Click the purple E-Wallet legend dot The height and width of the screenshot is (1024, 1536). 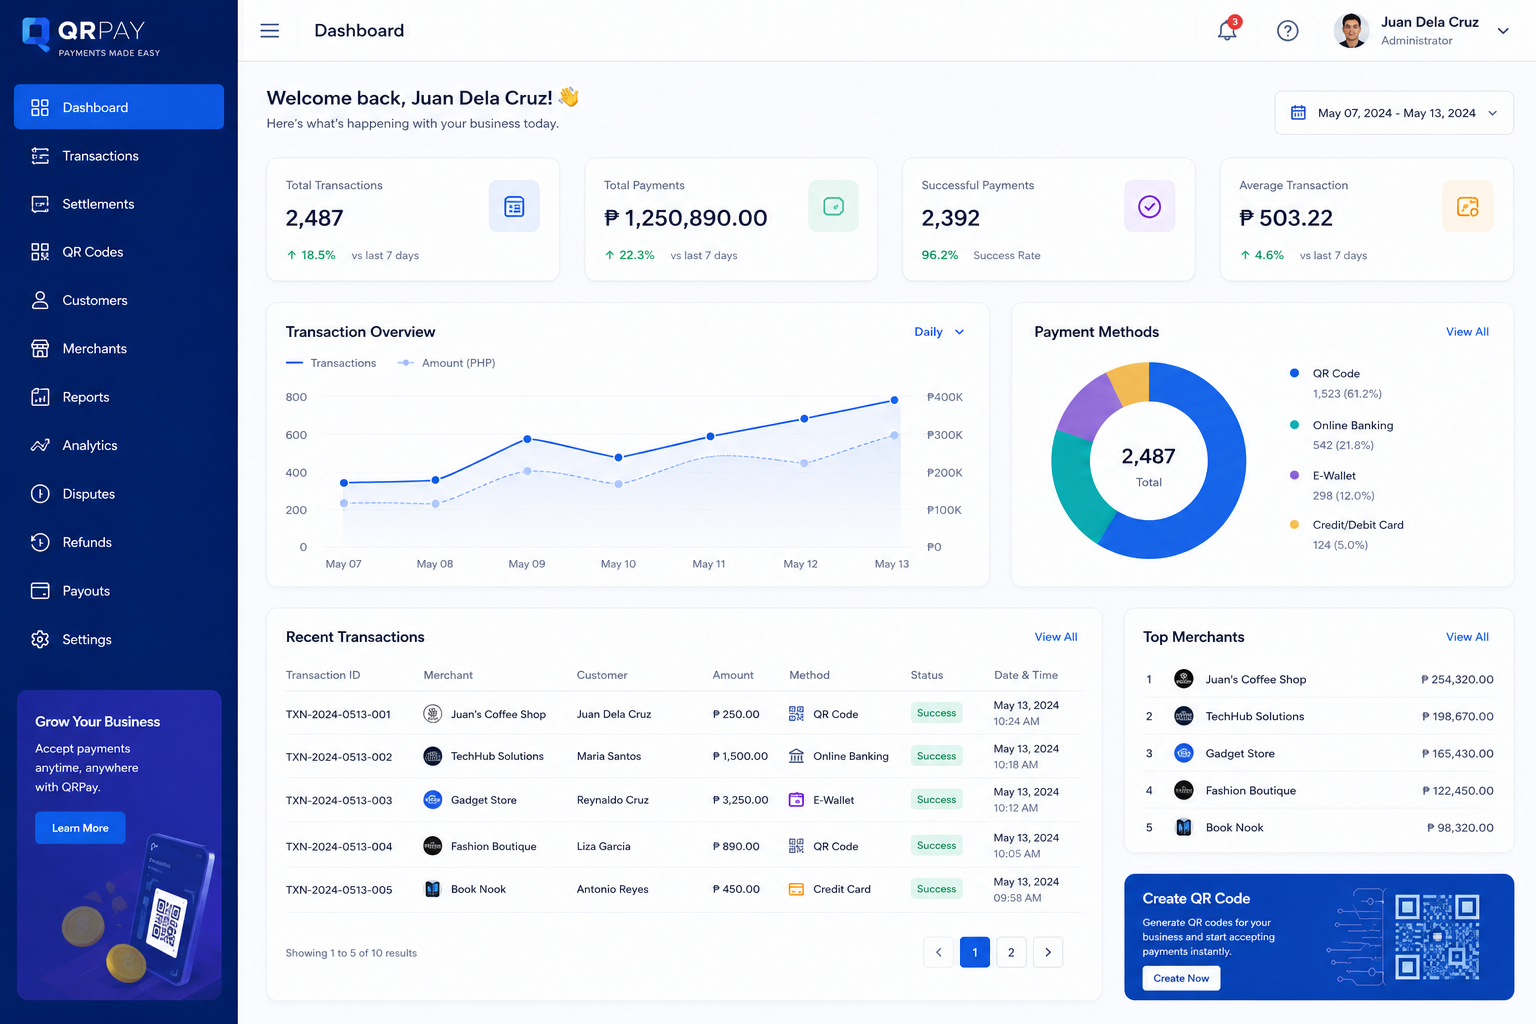(x=1294, y=475)
